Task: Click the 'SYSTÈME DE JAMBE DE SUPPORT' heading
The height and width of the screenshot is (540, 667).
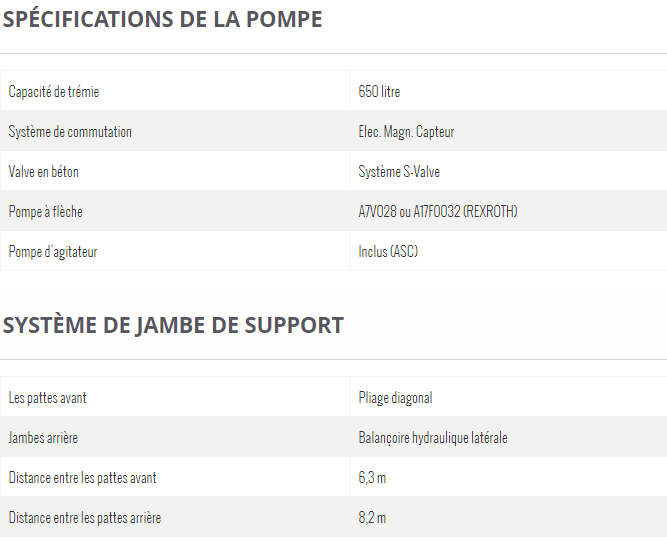Action: 173,326
